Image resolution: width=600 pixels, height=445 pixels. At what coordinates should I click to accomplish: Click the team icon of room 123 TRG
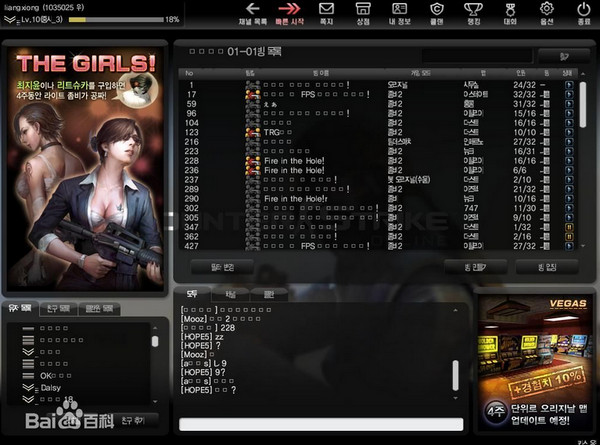[253, 132]
